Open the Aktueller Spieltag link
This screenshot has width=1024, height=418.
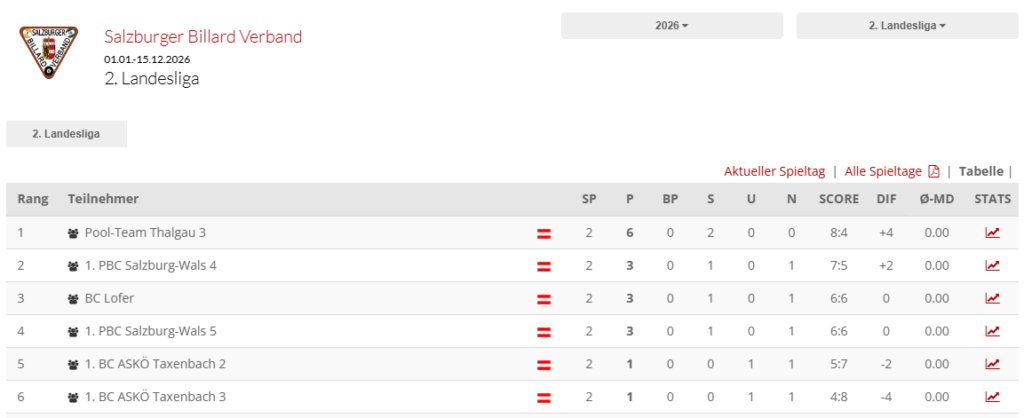click(774, 171)
